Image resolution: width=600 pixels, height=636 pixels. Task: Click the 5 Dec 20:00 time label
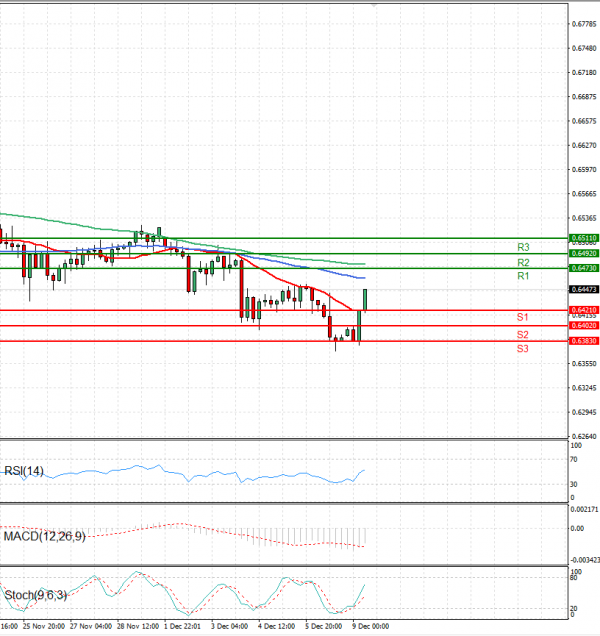[x=324, y=626]
